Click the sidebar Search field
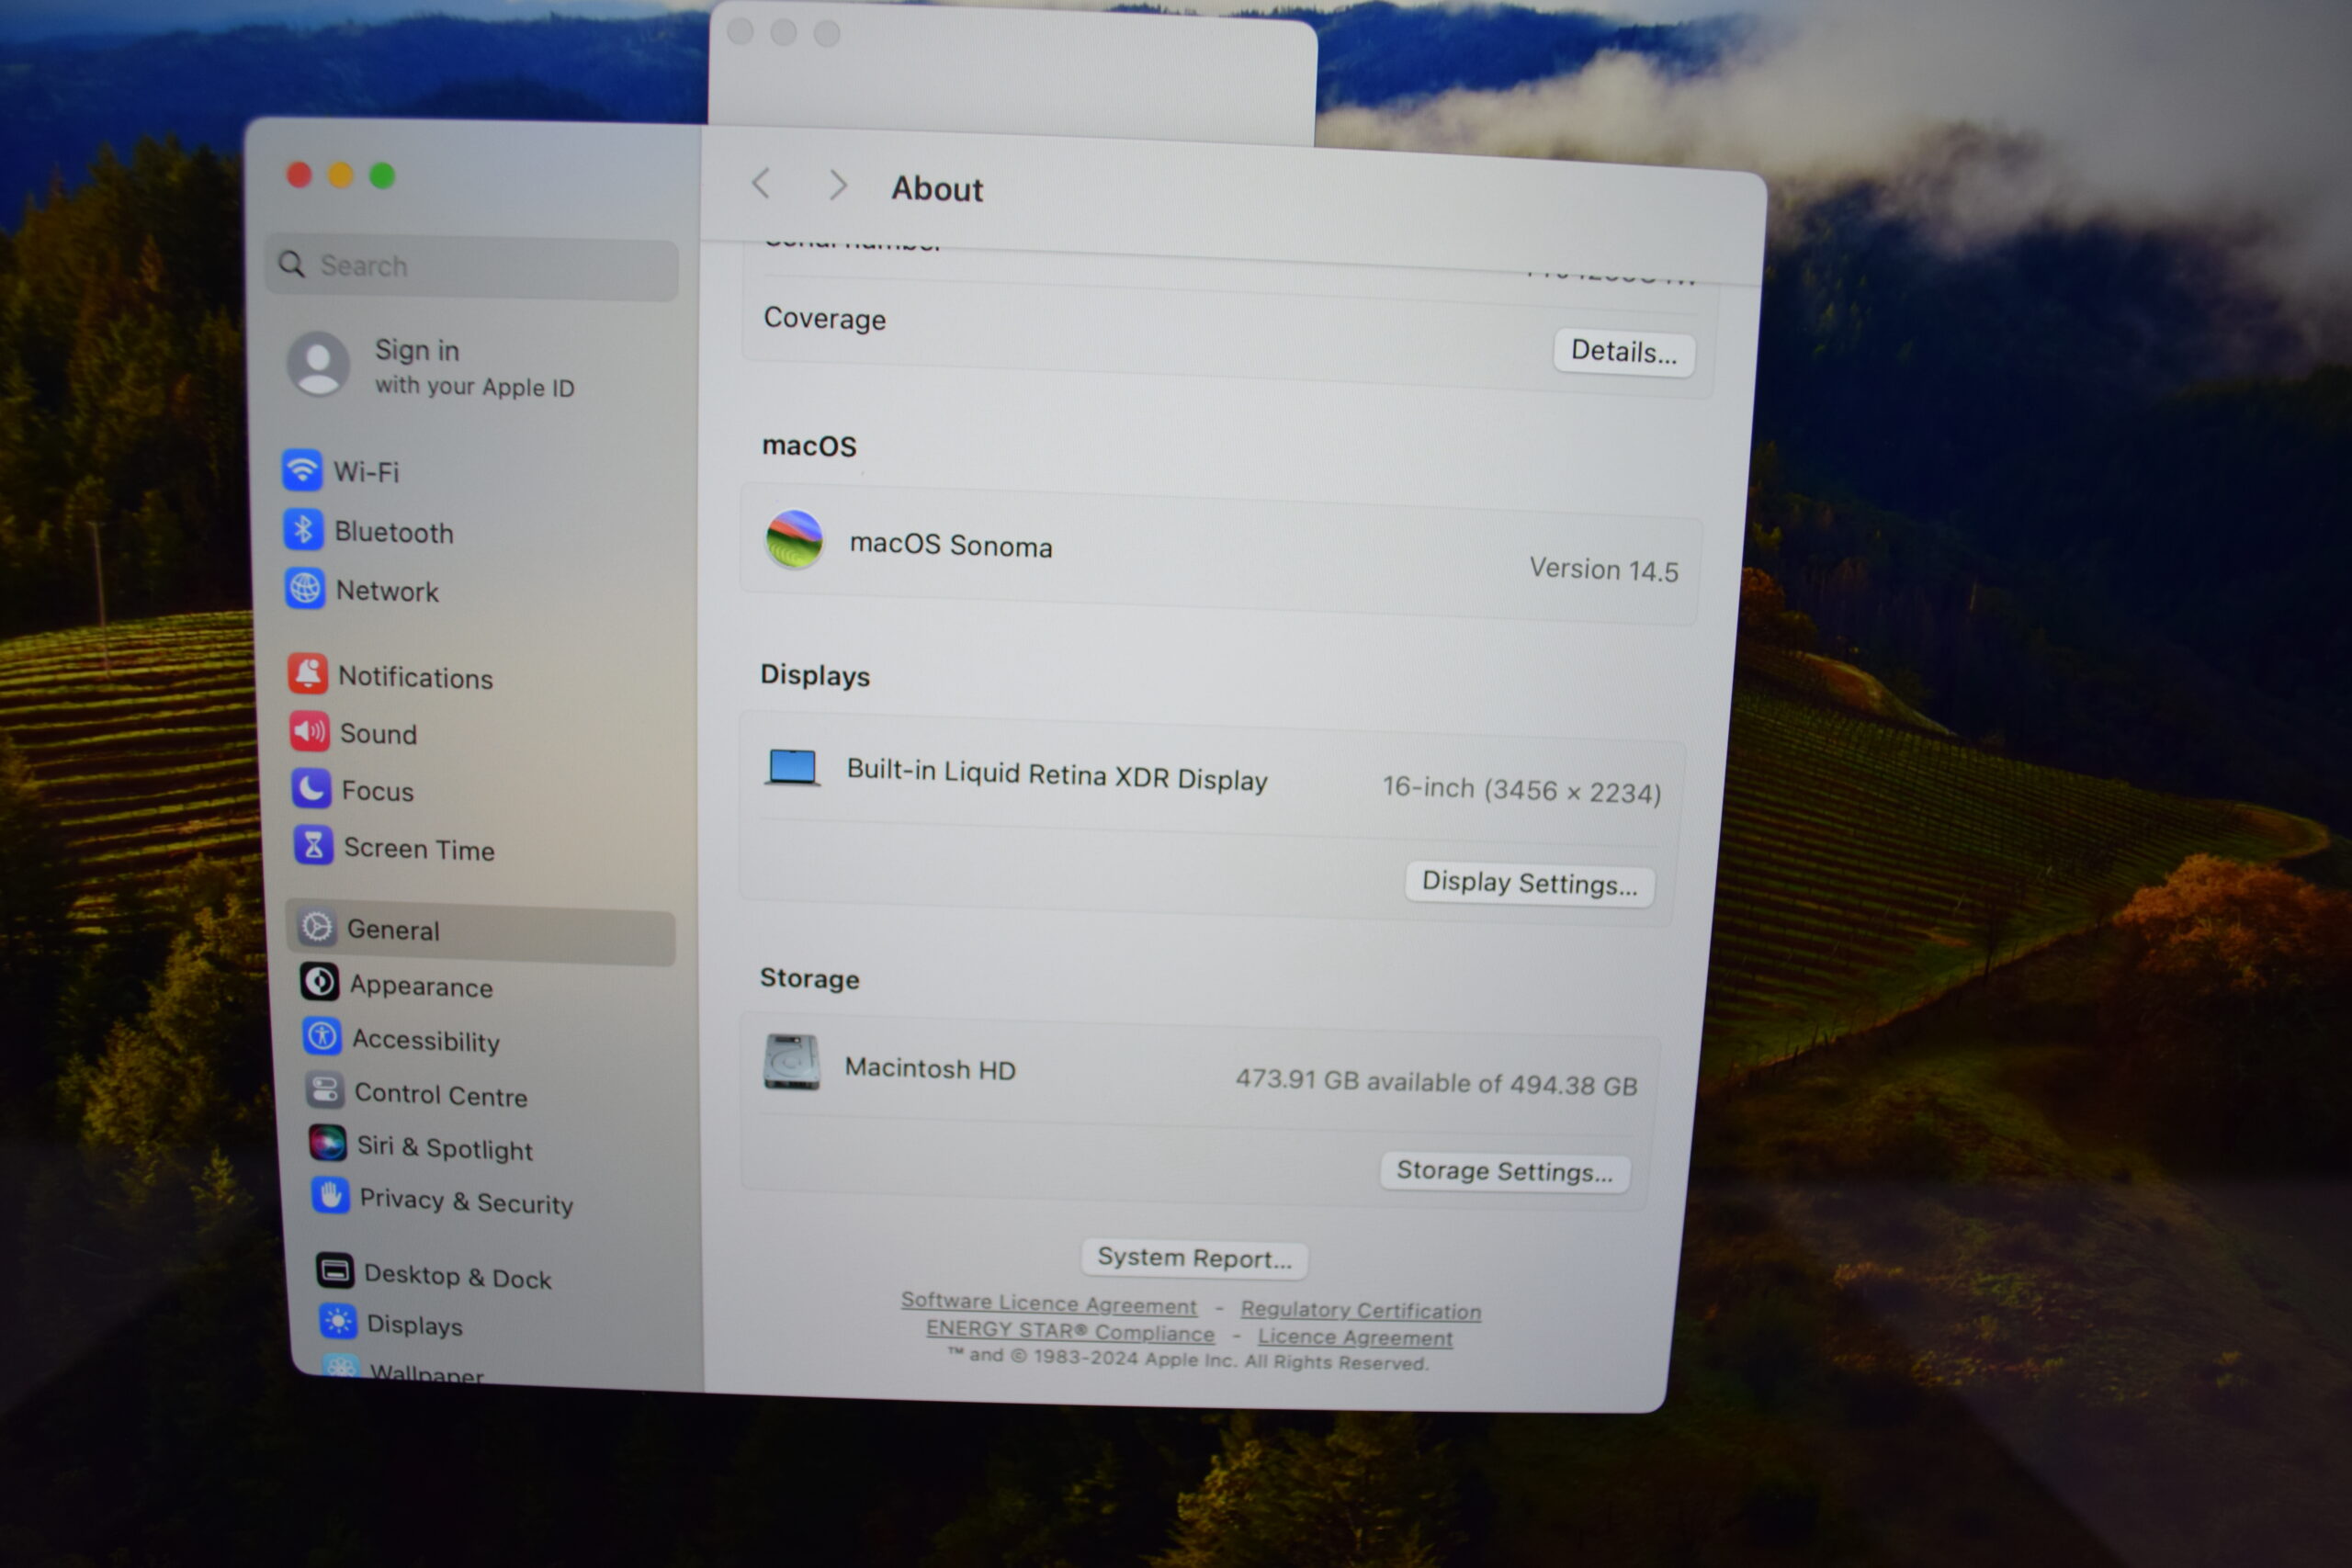This screenshot has width=2352, height=1568. (x=472, y=268)
